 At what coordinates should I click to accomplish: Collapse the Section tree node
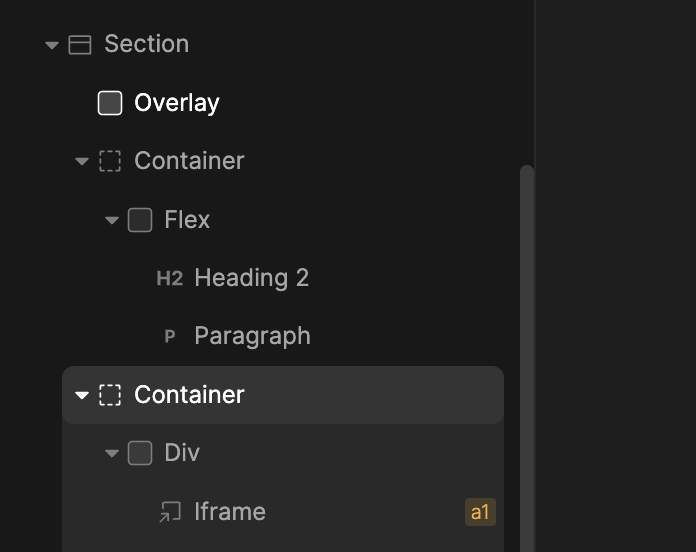pos(52,45)
